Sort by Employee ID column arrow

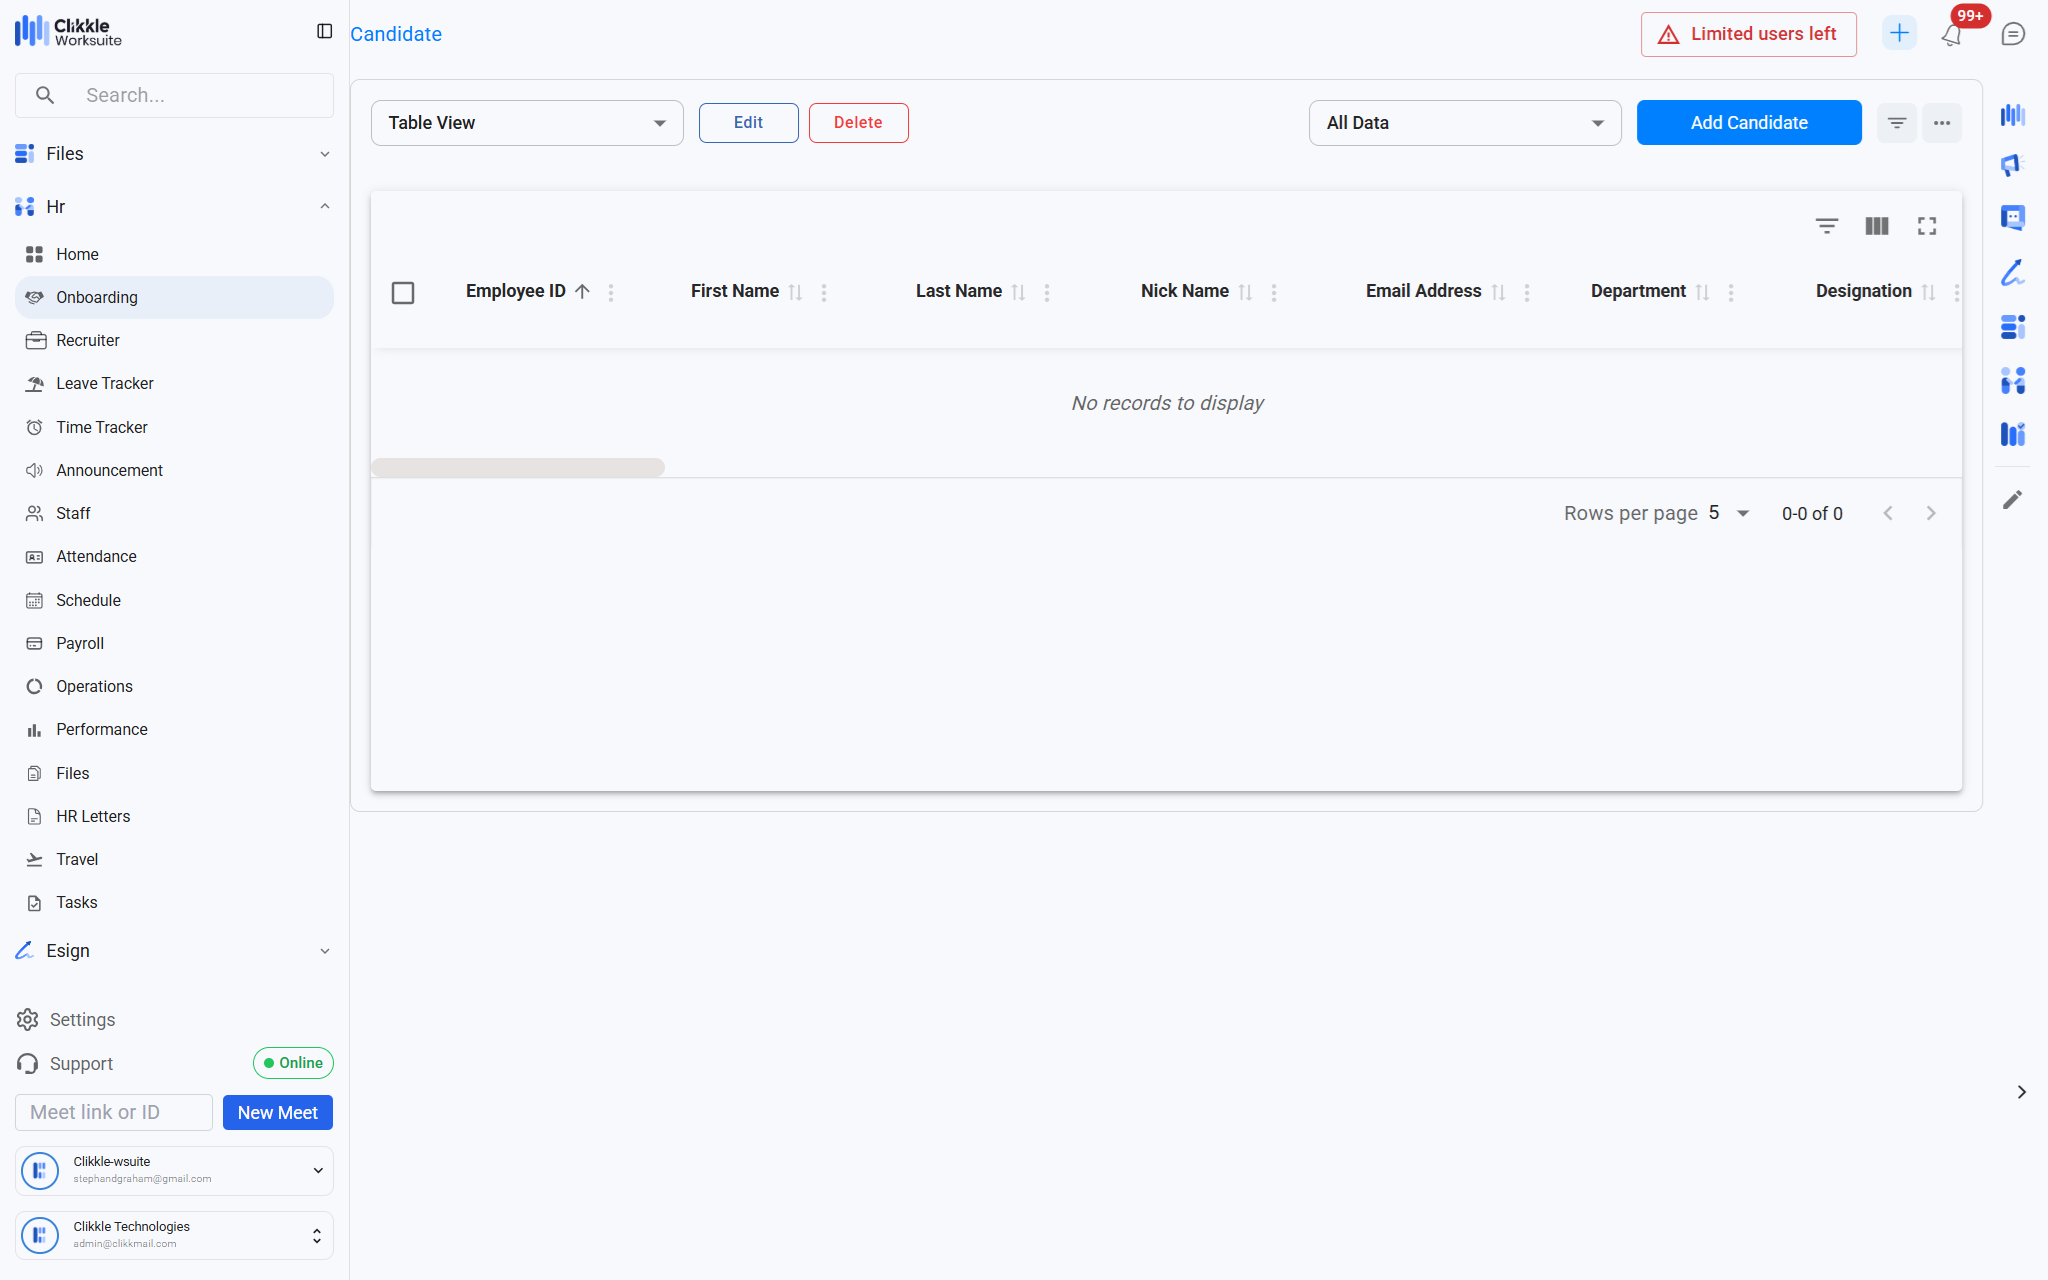pyautogui.click(x=582, y=291)
